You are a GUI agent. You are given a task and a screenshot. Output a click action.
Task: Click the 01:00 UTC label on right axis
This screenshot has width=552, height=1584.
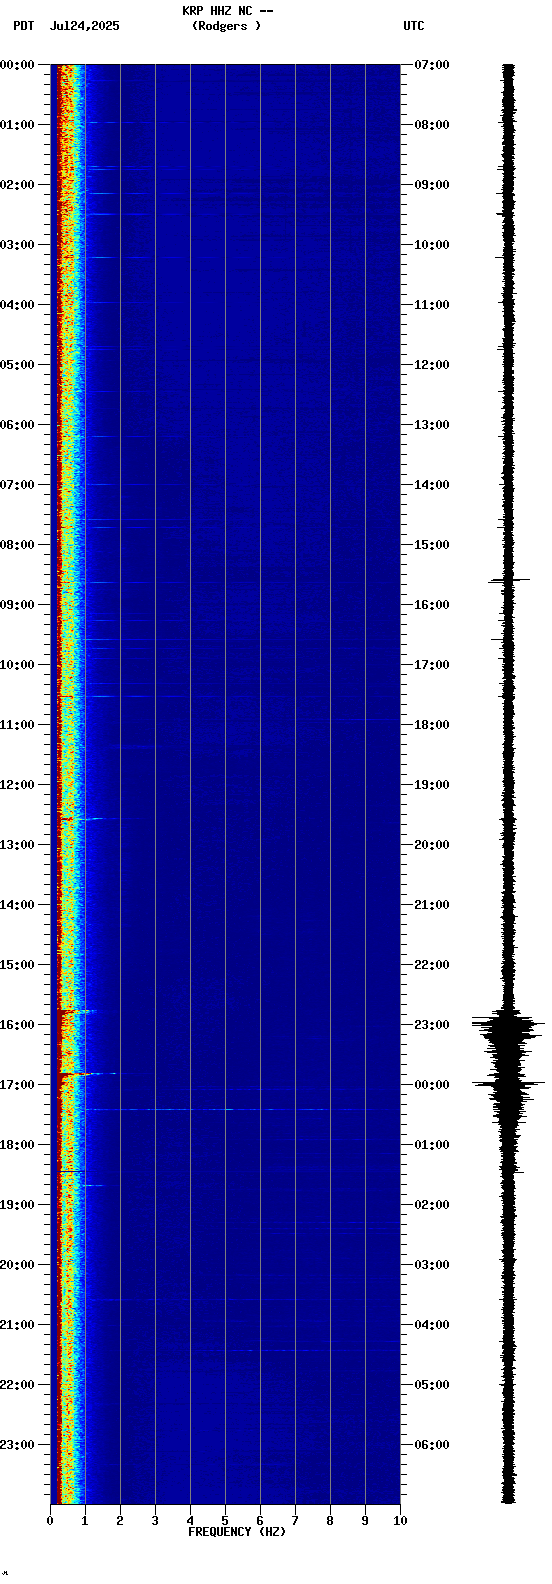432,1145
